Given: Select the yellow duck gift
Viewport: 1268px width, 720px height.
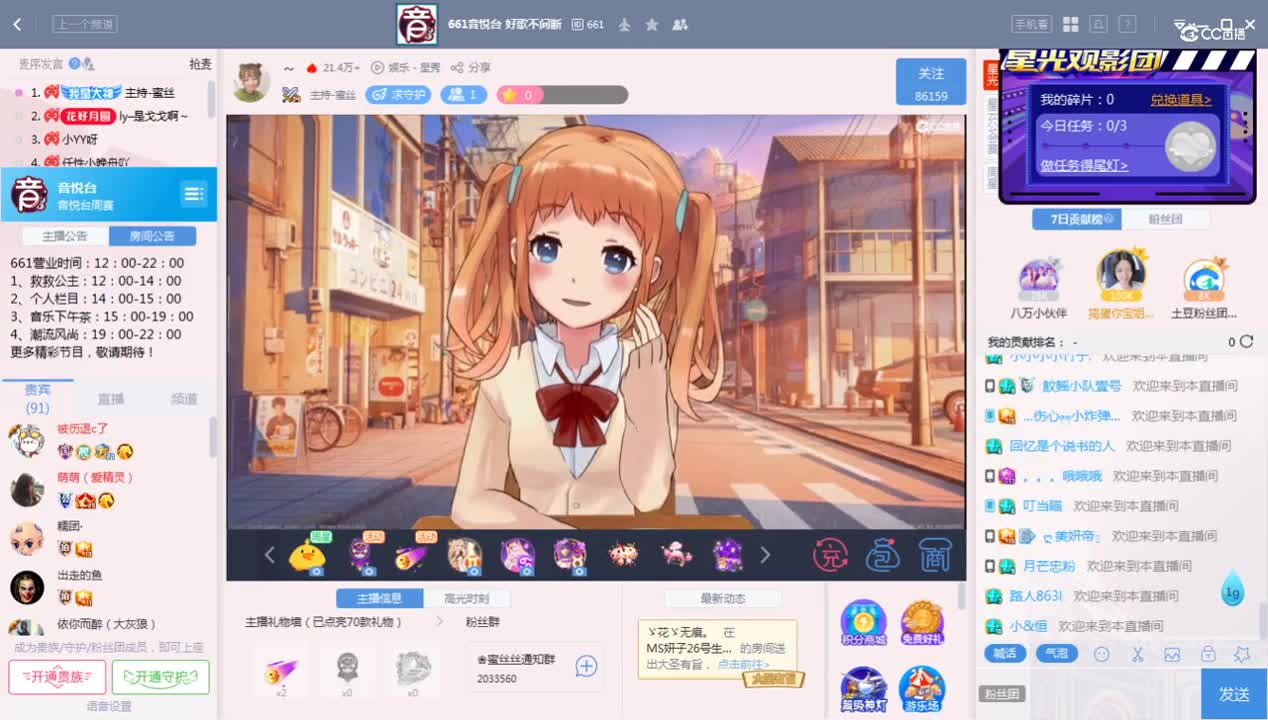Looking at the screenshot, I should [x=308, y=555].
